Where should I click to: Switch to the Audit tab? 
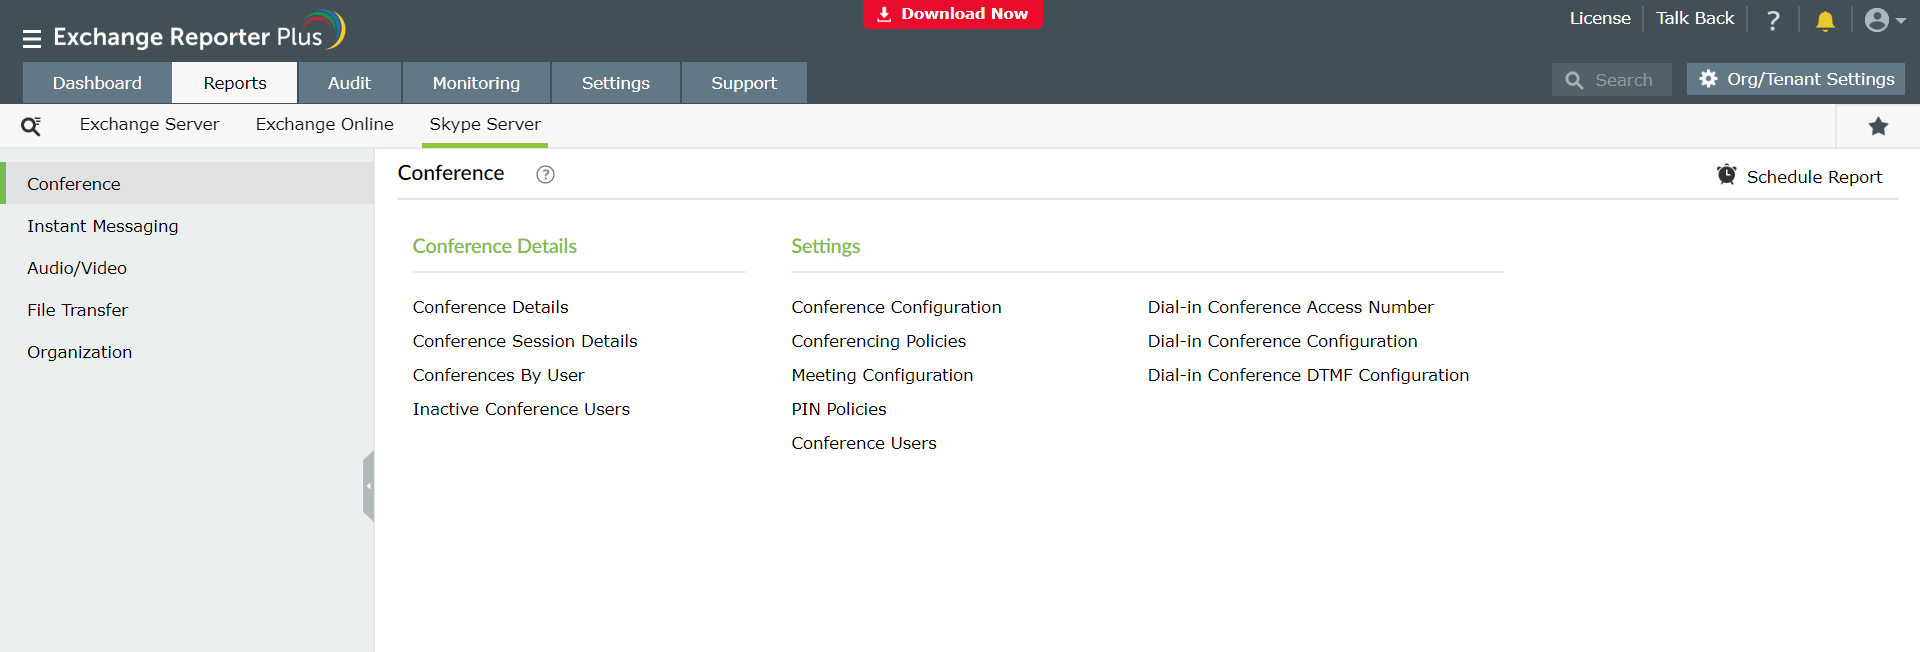[x=349, y=83]
